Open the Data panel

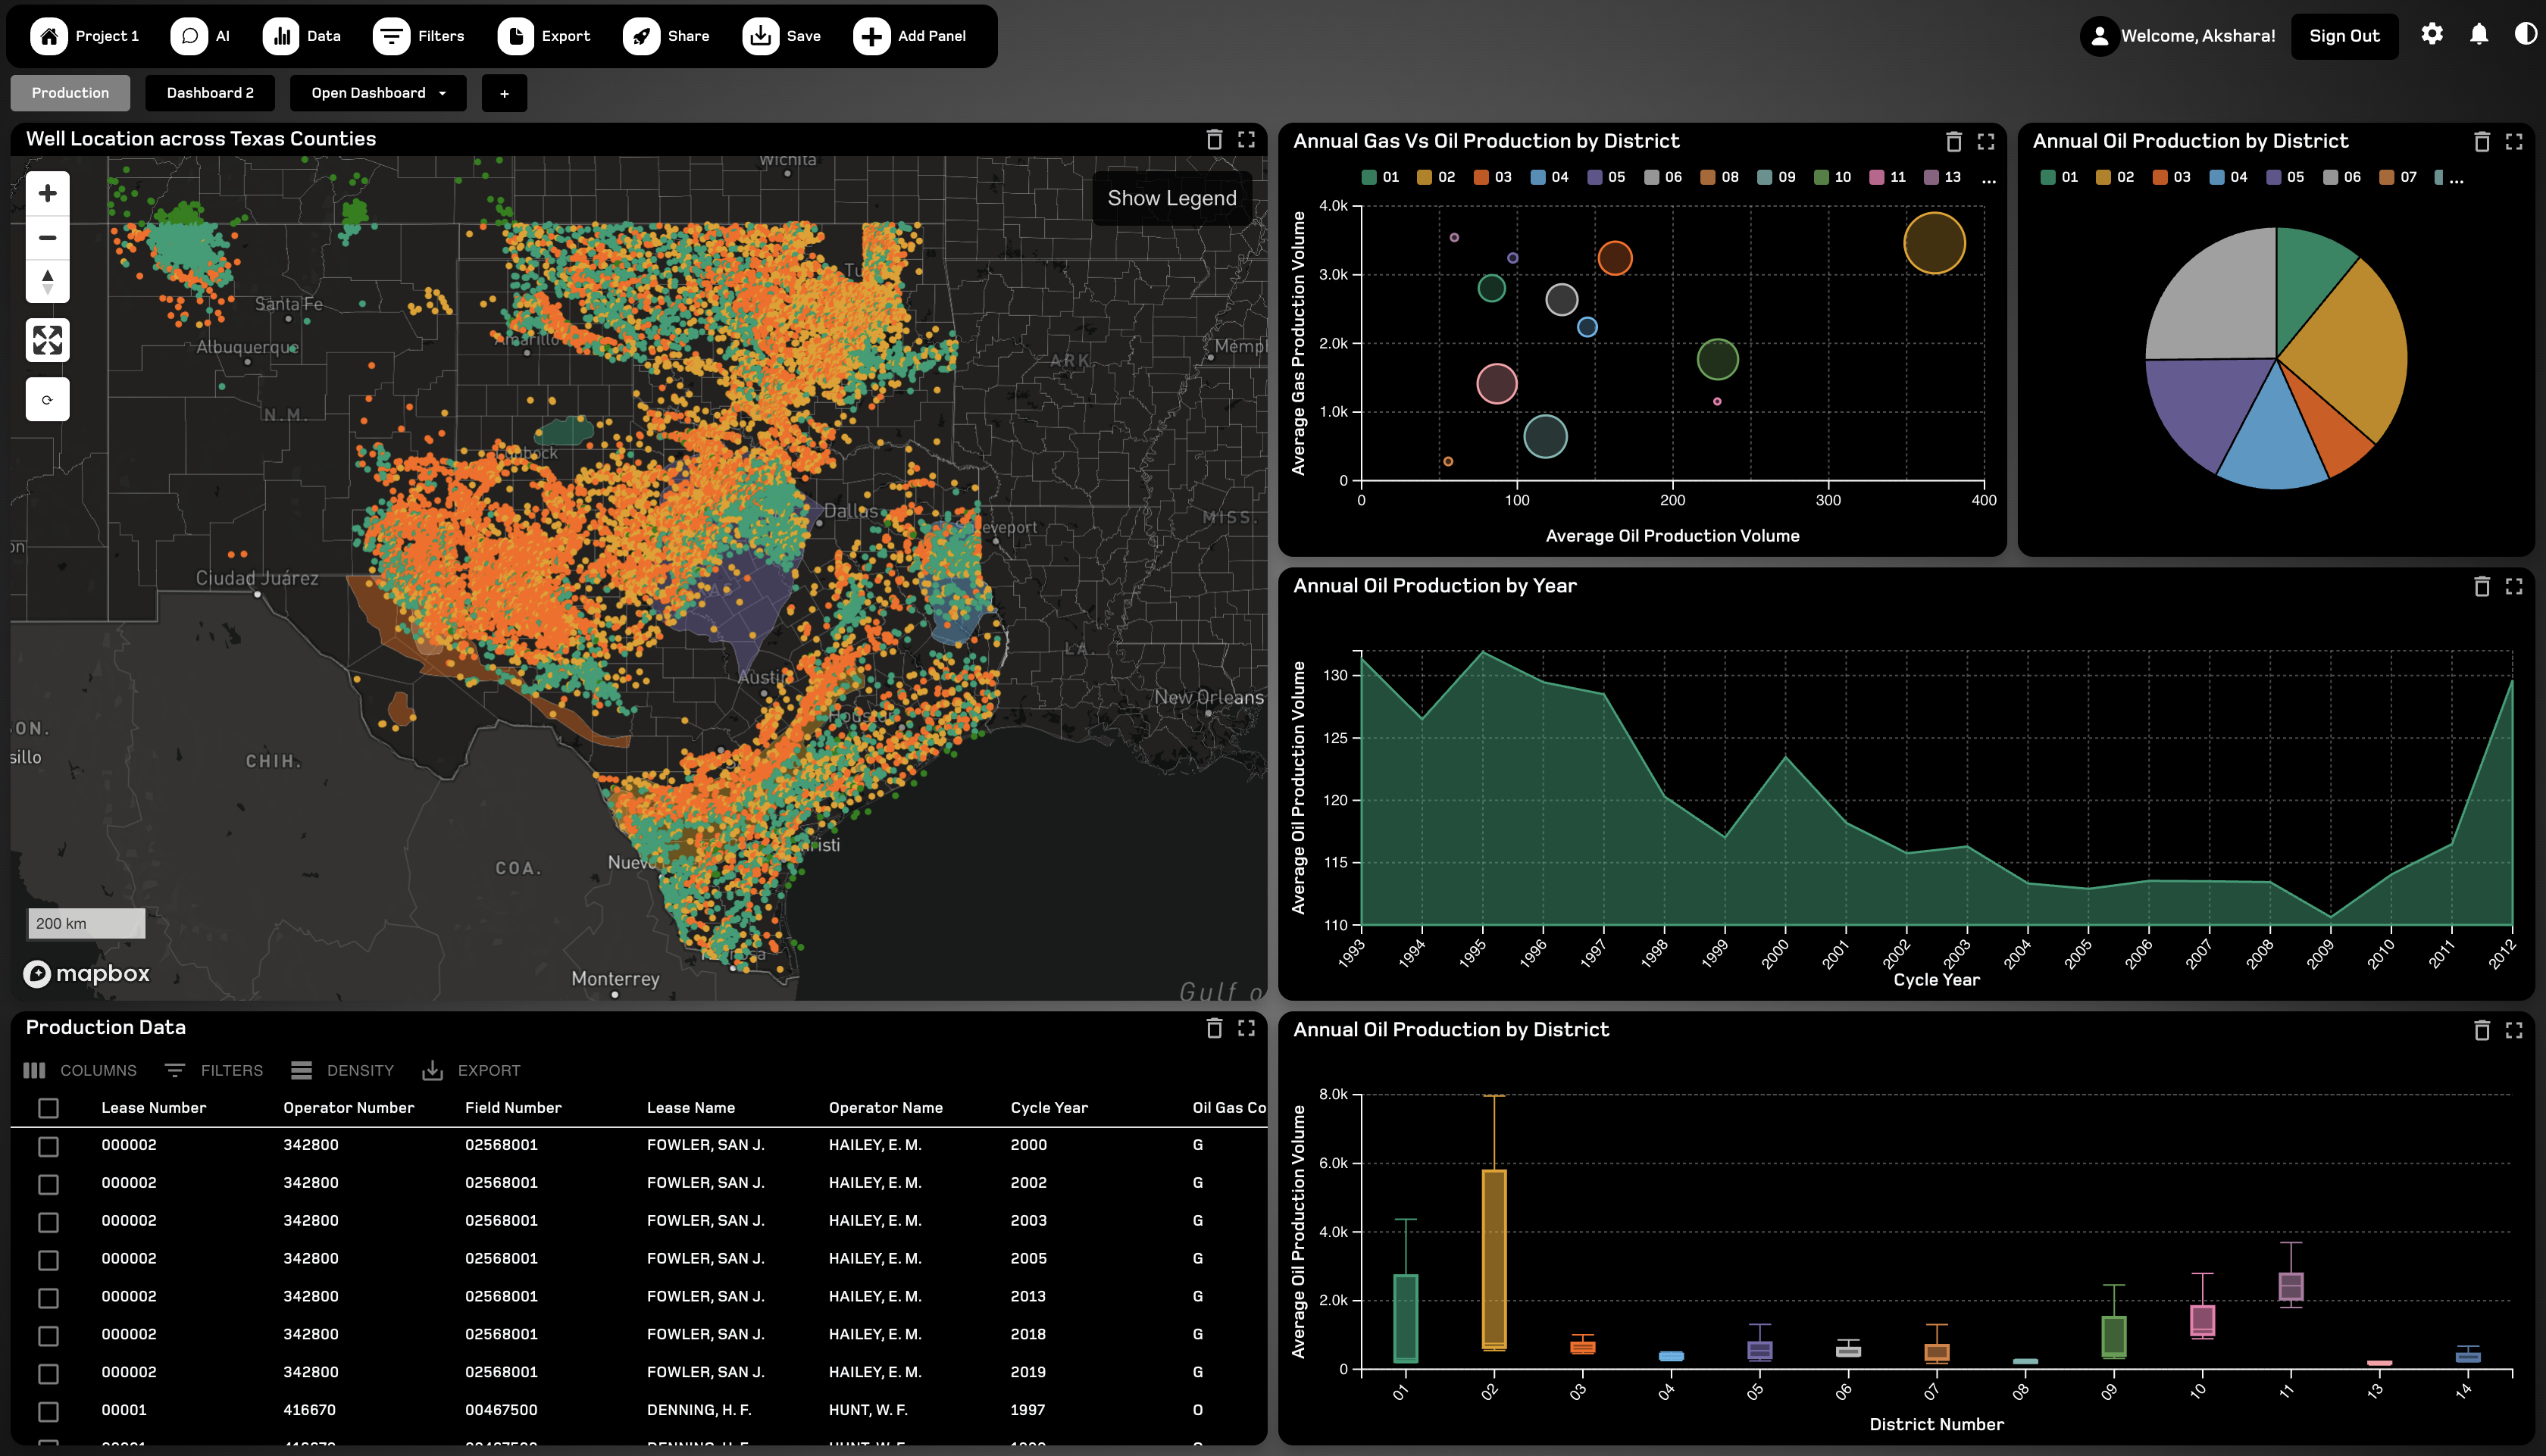302,35
